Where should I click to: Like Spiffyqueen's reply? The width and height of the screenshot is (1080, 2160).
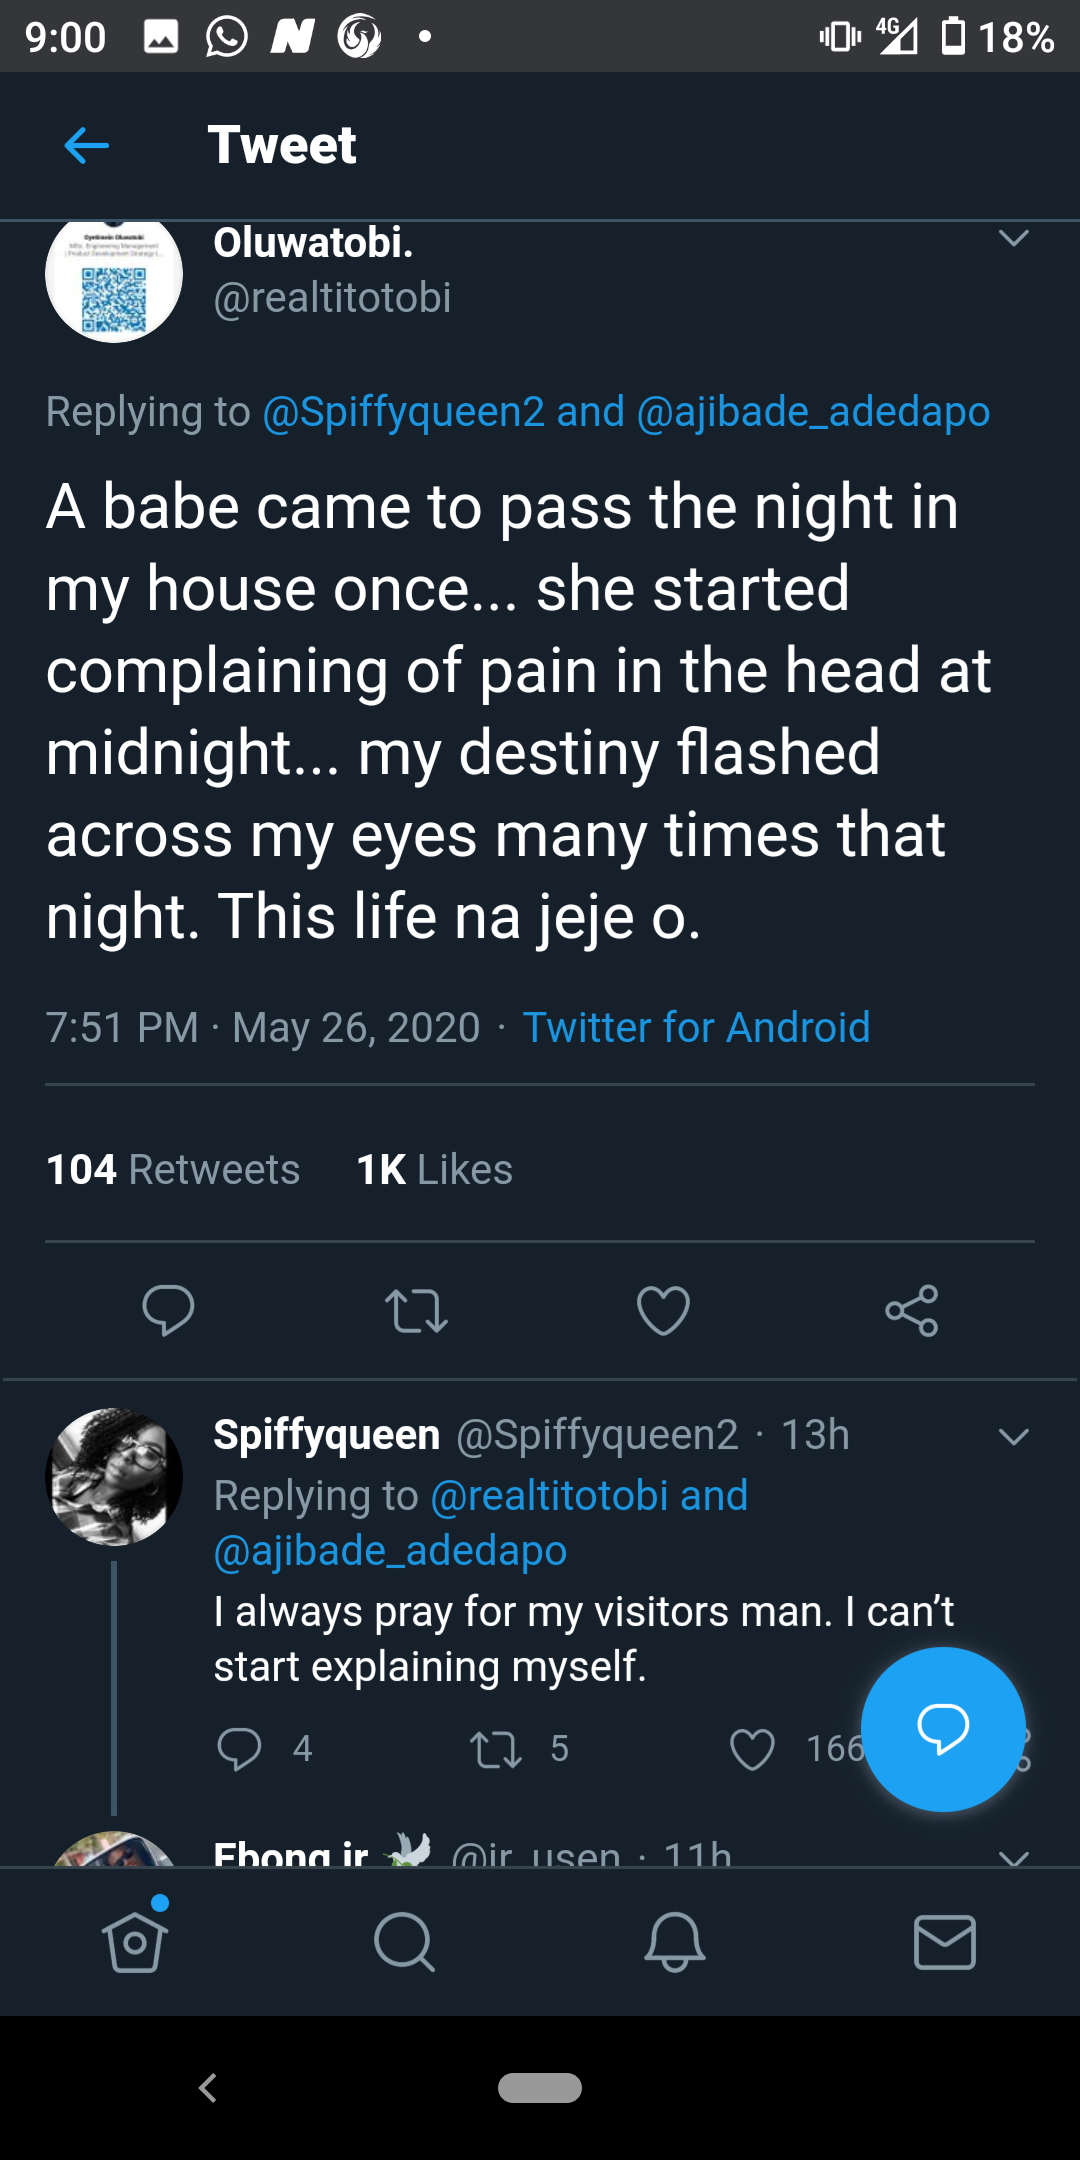[752, 1749]
